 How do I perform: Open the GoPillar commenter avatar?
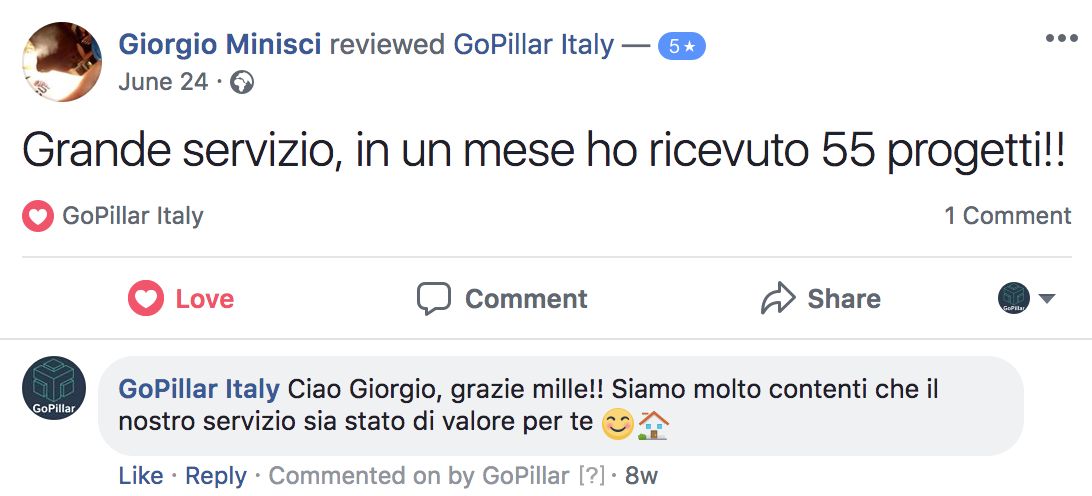[x=55, y=389]
